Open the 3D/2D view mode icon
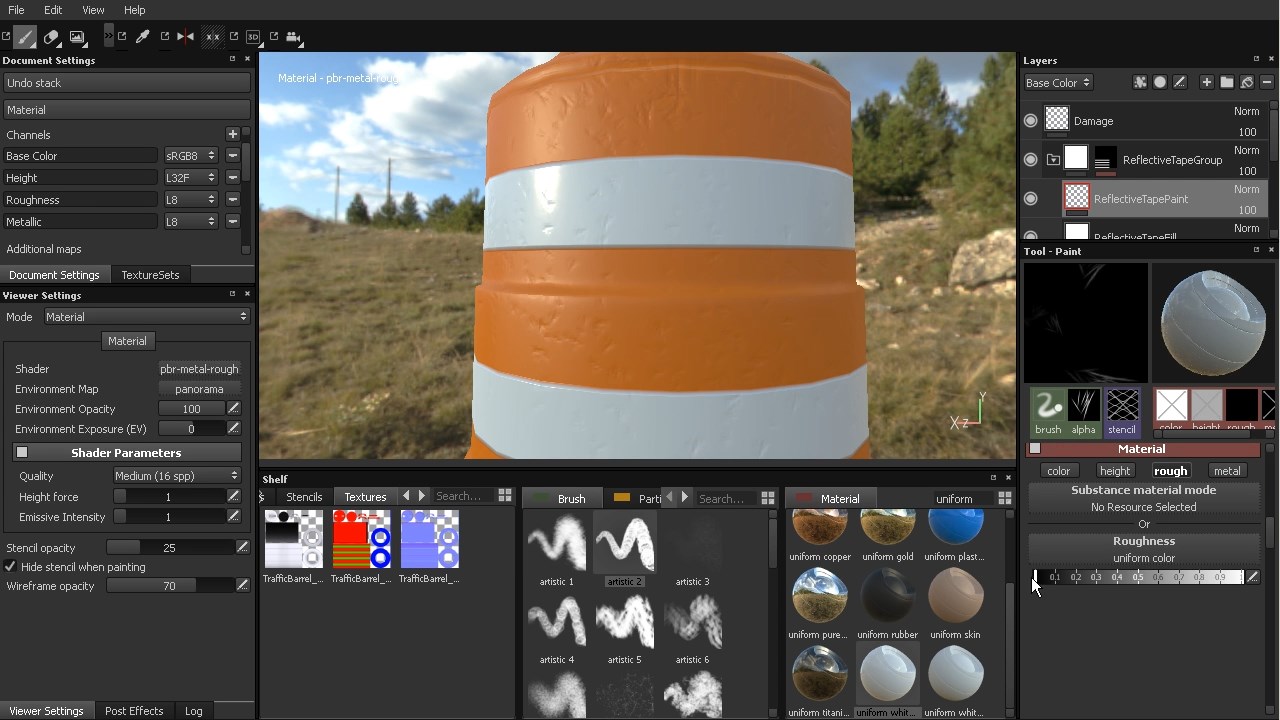 tap(254, 37)
